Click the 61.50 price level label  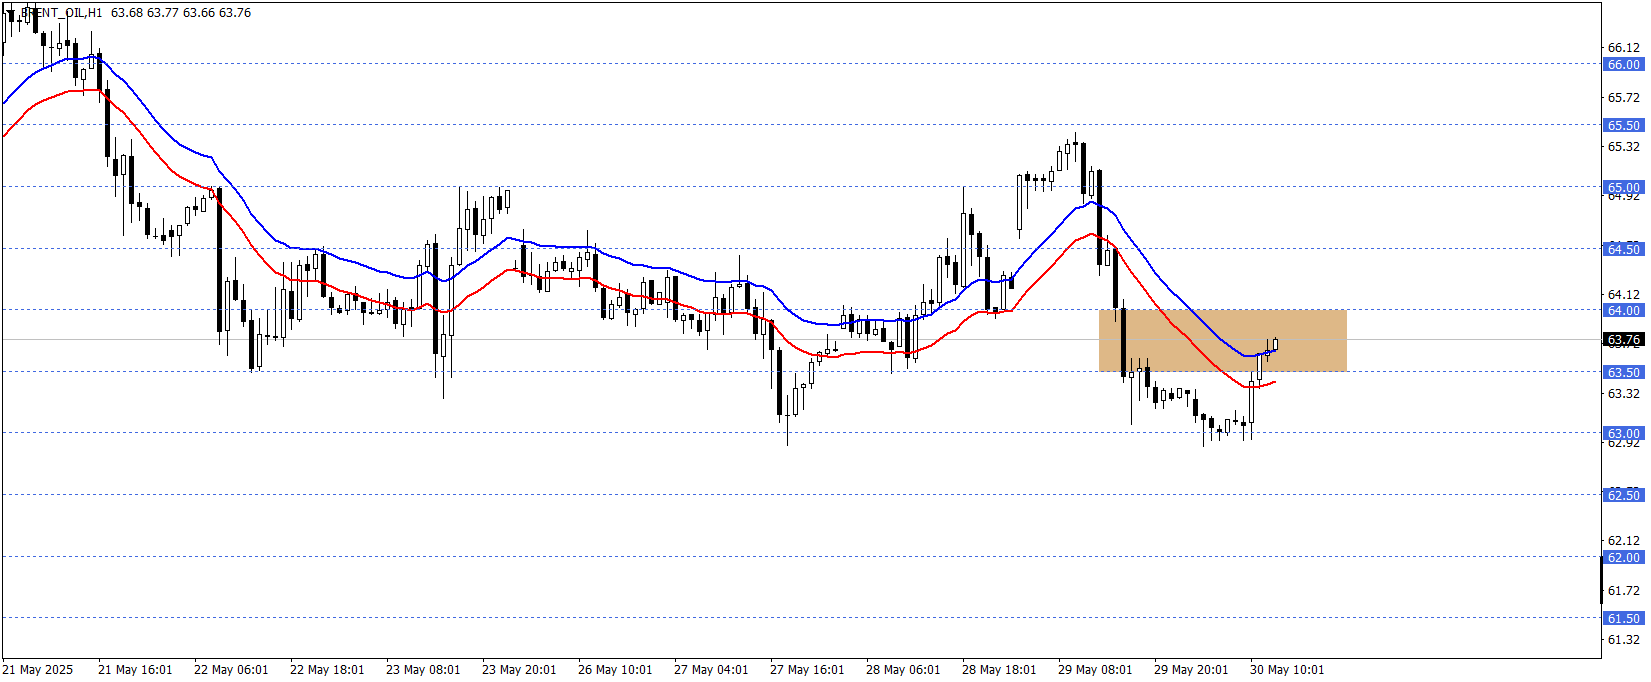click(1623, 618)
